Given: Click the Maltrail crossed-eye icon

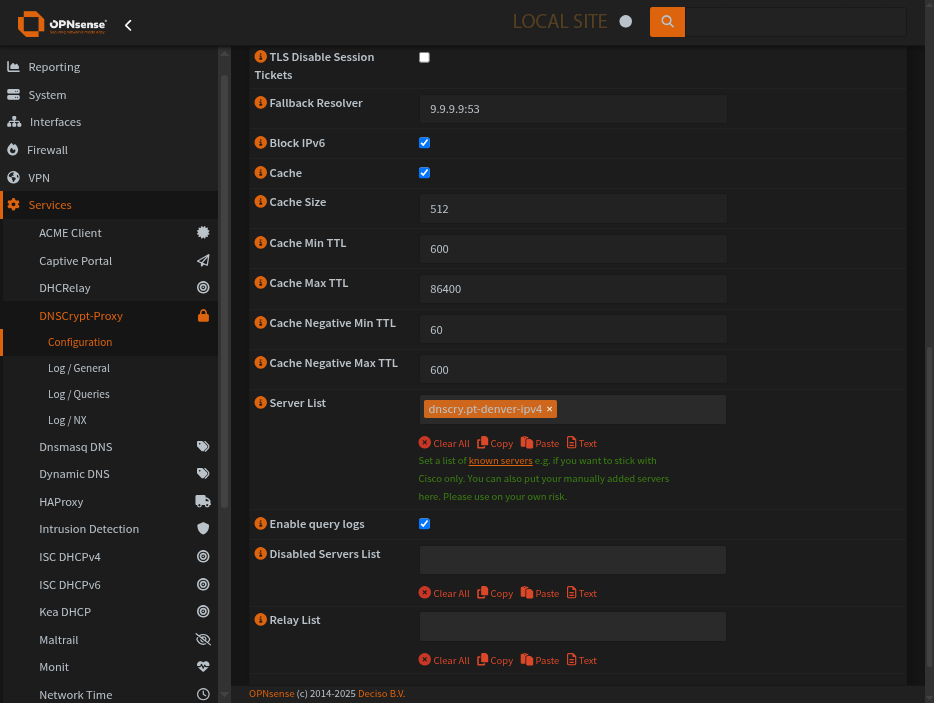Looking at the screenshot, I should [x=203, y=639].
